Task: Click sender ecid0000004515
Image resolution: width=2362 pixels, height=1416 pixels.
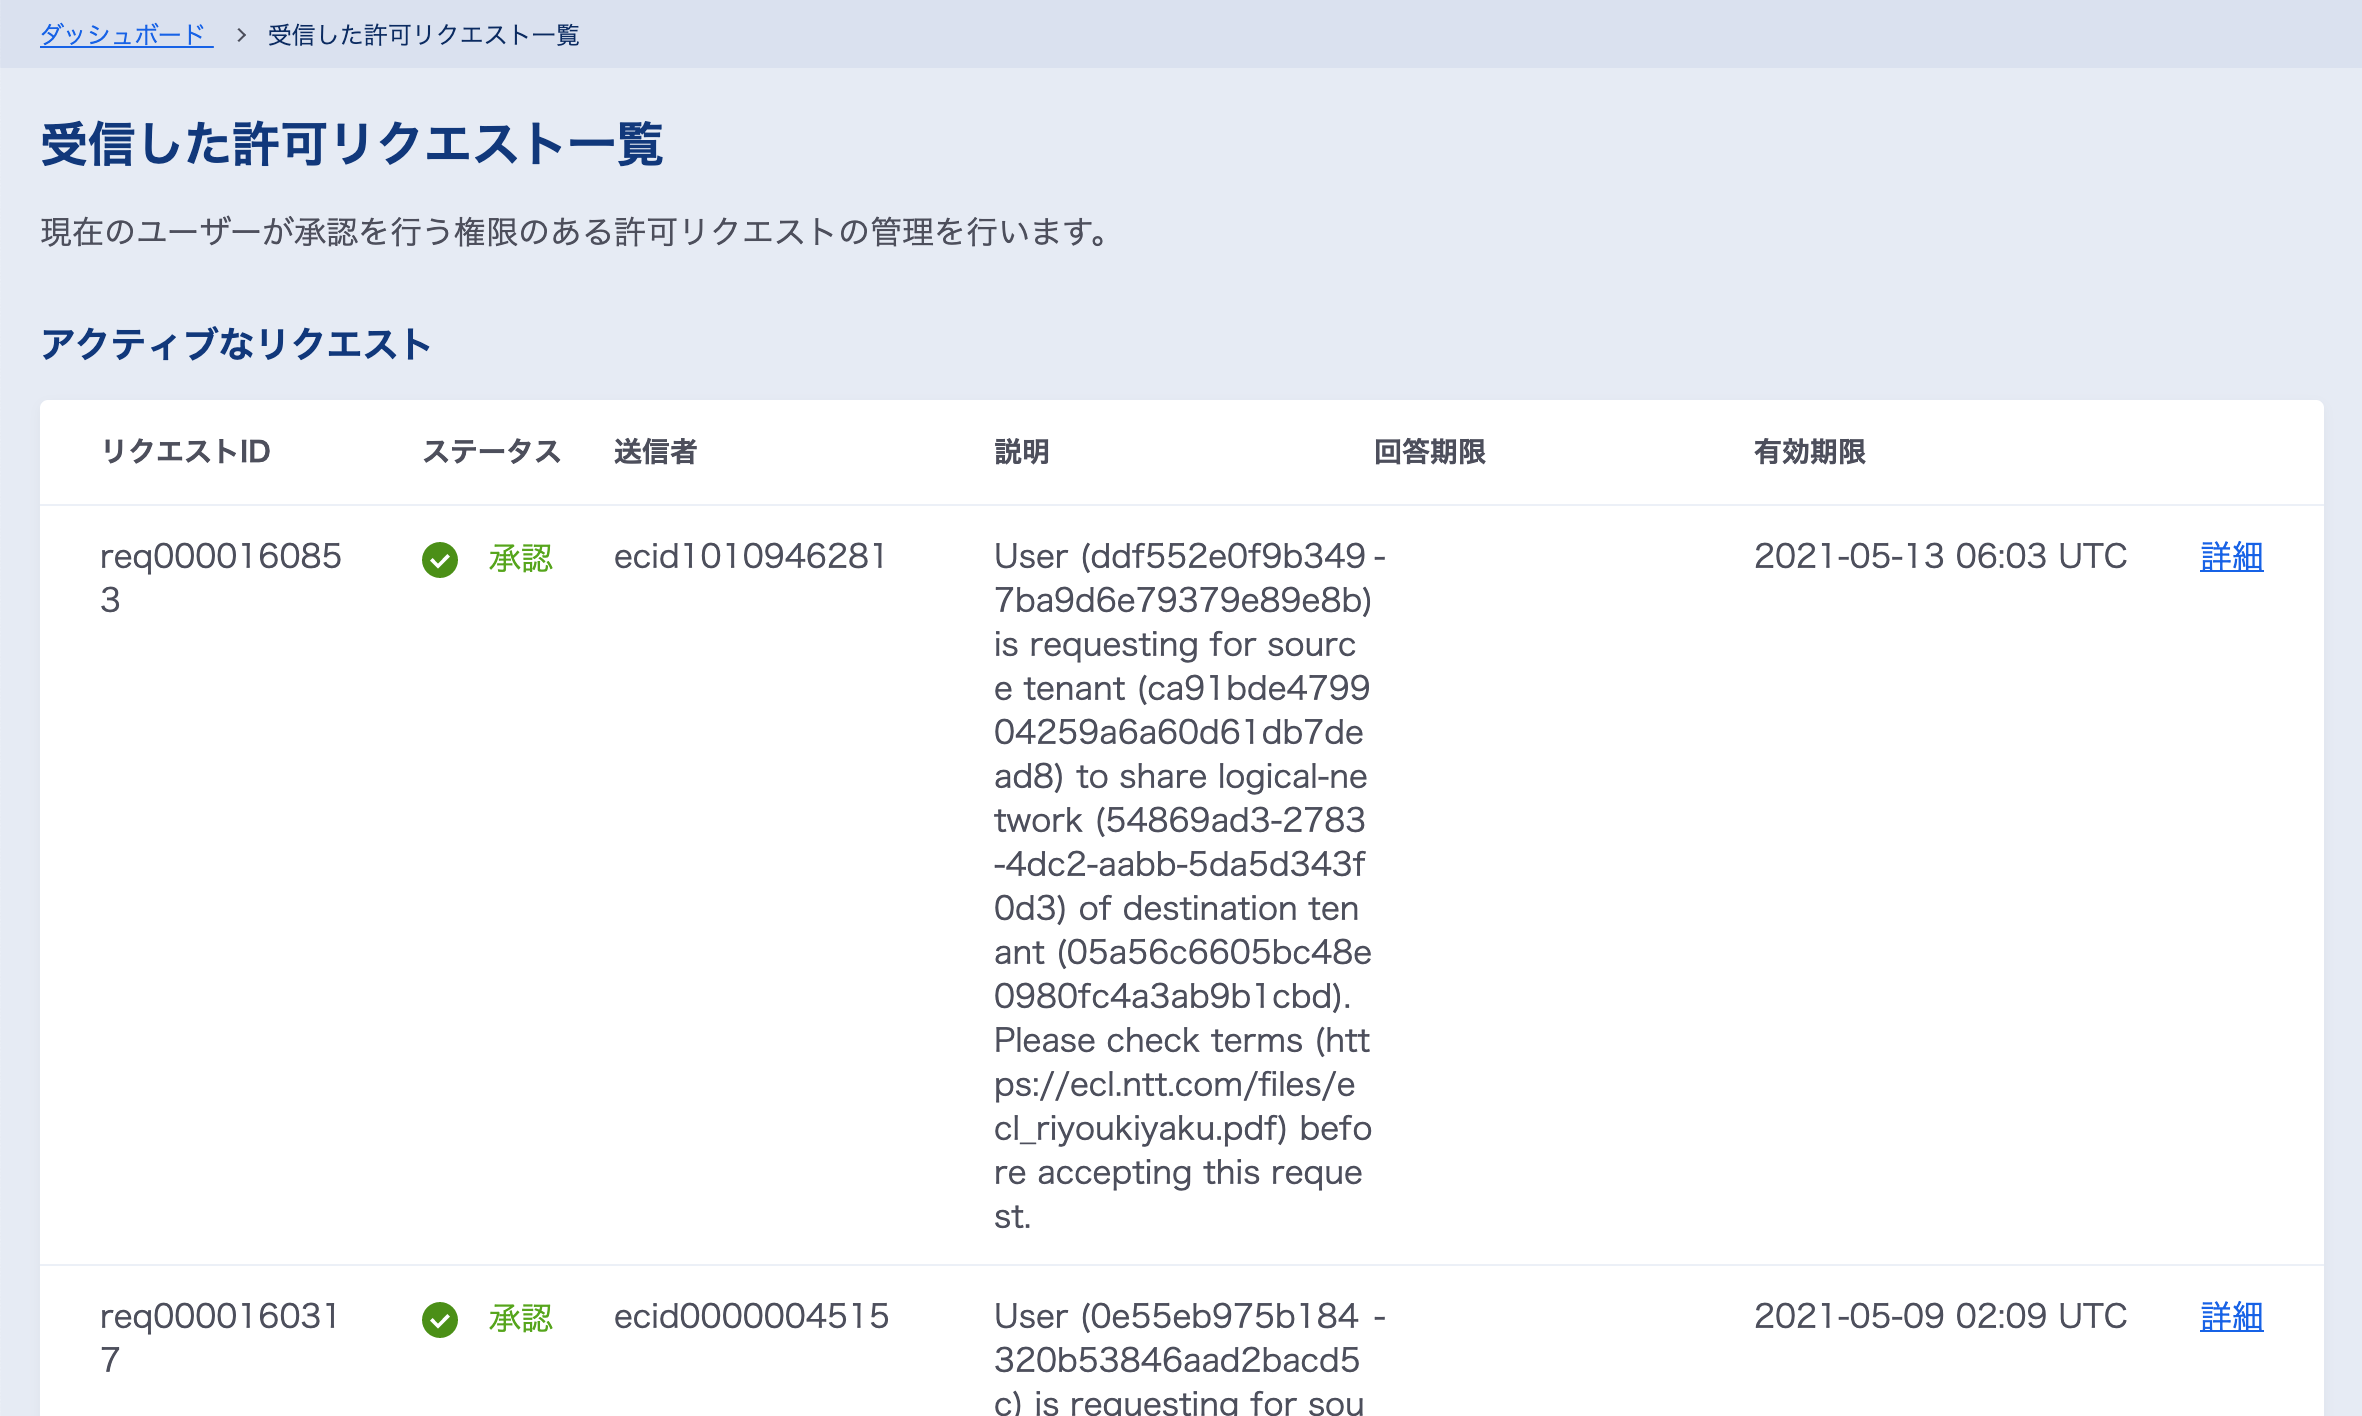Action: coord(751,1317)
